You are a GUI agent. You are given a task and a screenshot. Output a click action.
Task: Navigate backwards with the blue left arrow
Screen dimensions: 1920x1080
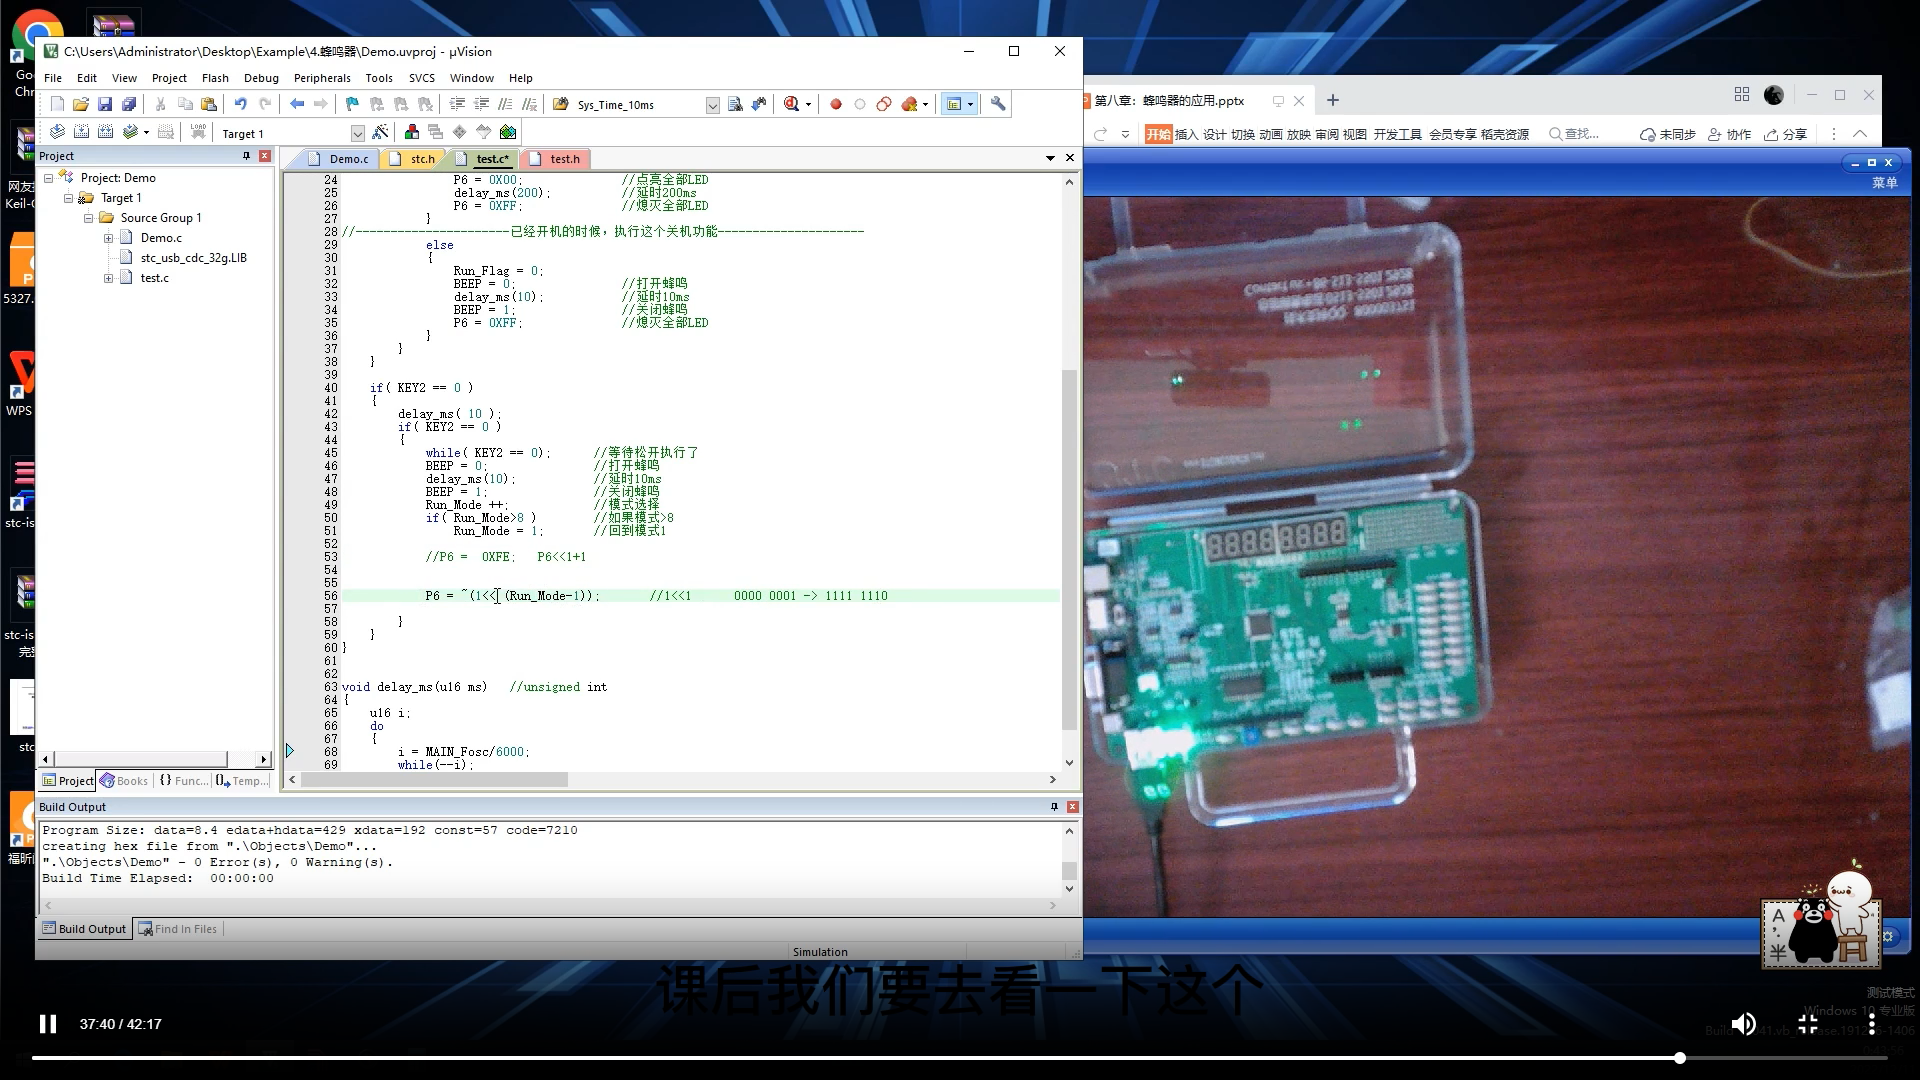[x=297, y=104]
